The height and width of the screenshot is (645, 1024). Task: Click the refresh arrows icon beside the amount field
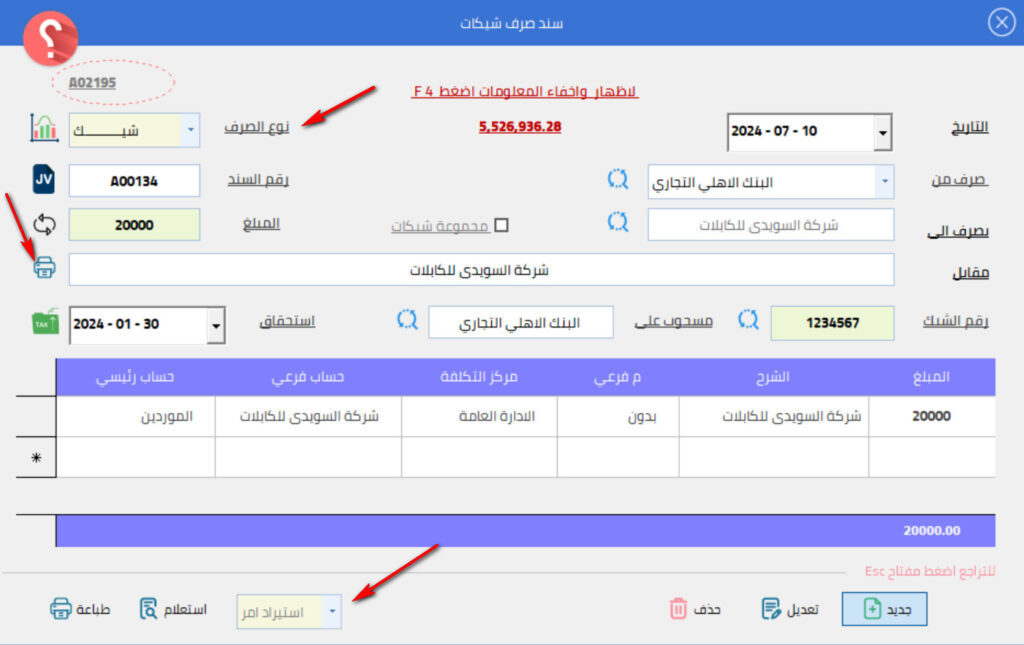click(x=44, y=224)
